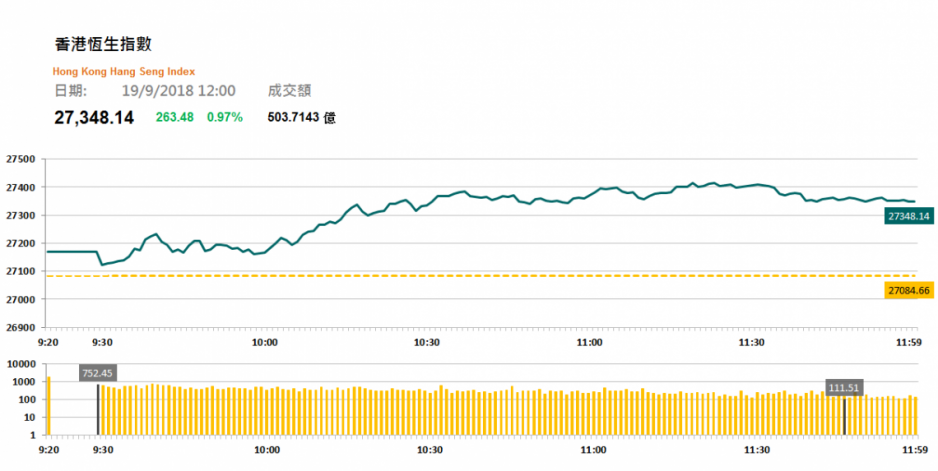Click the first yellow volume bar at 9:20
This screenshot has width=938, height=471.
tap(49, 406)
